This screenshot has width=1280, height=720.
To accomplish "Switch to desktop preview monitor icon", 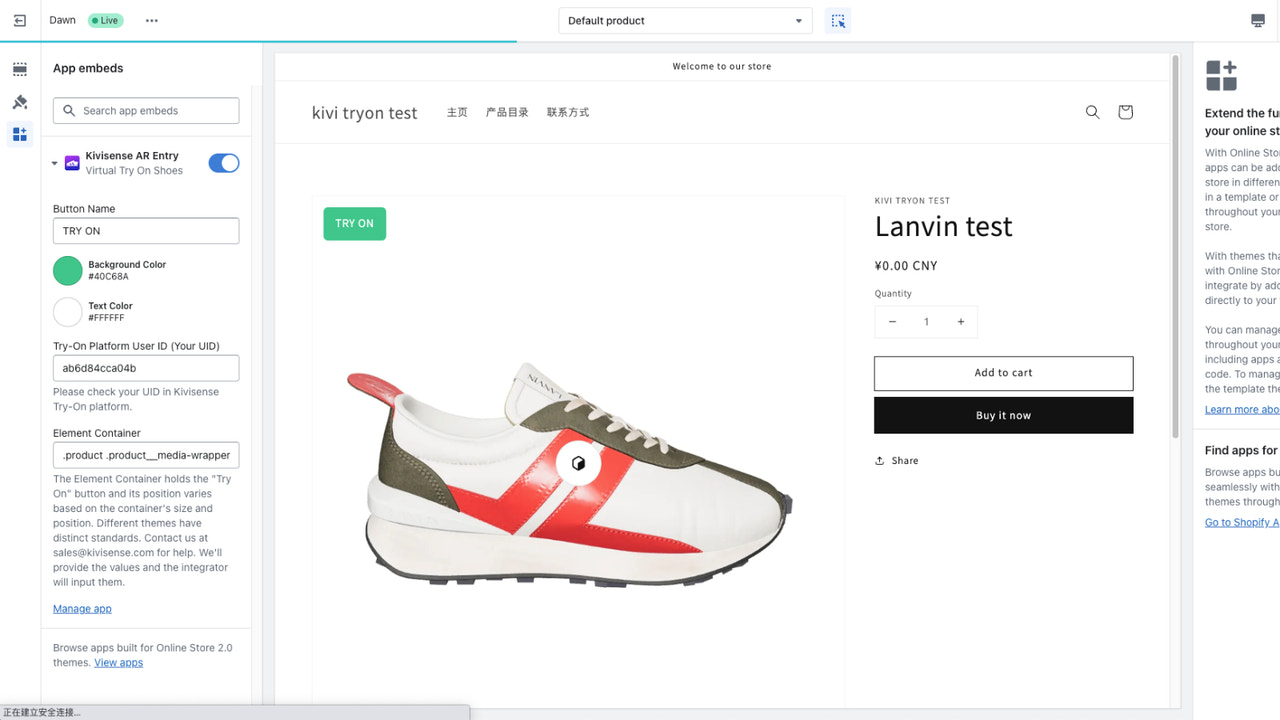I will pyautogui.click(x=1257, y=20).
